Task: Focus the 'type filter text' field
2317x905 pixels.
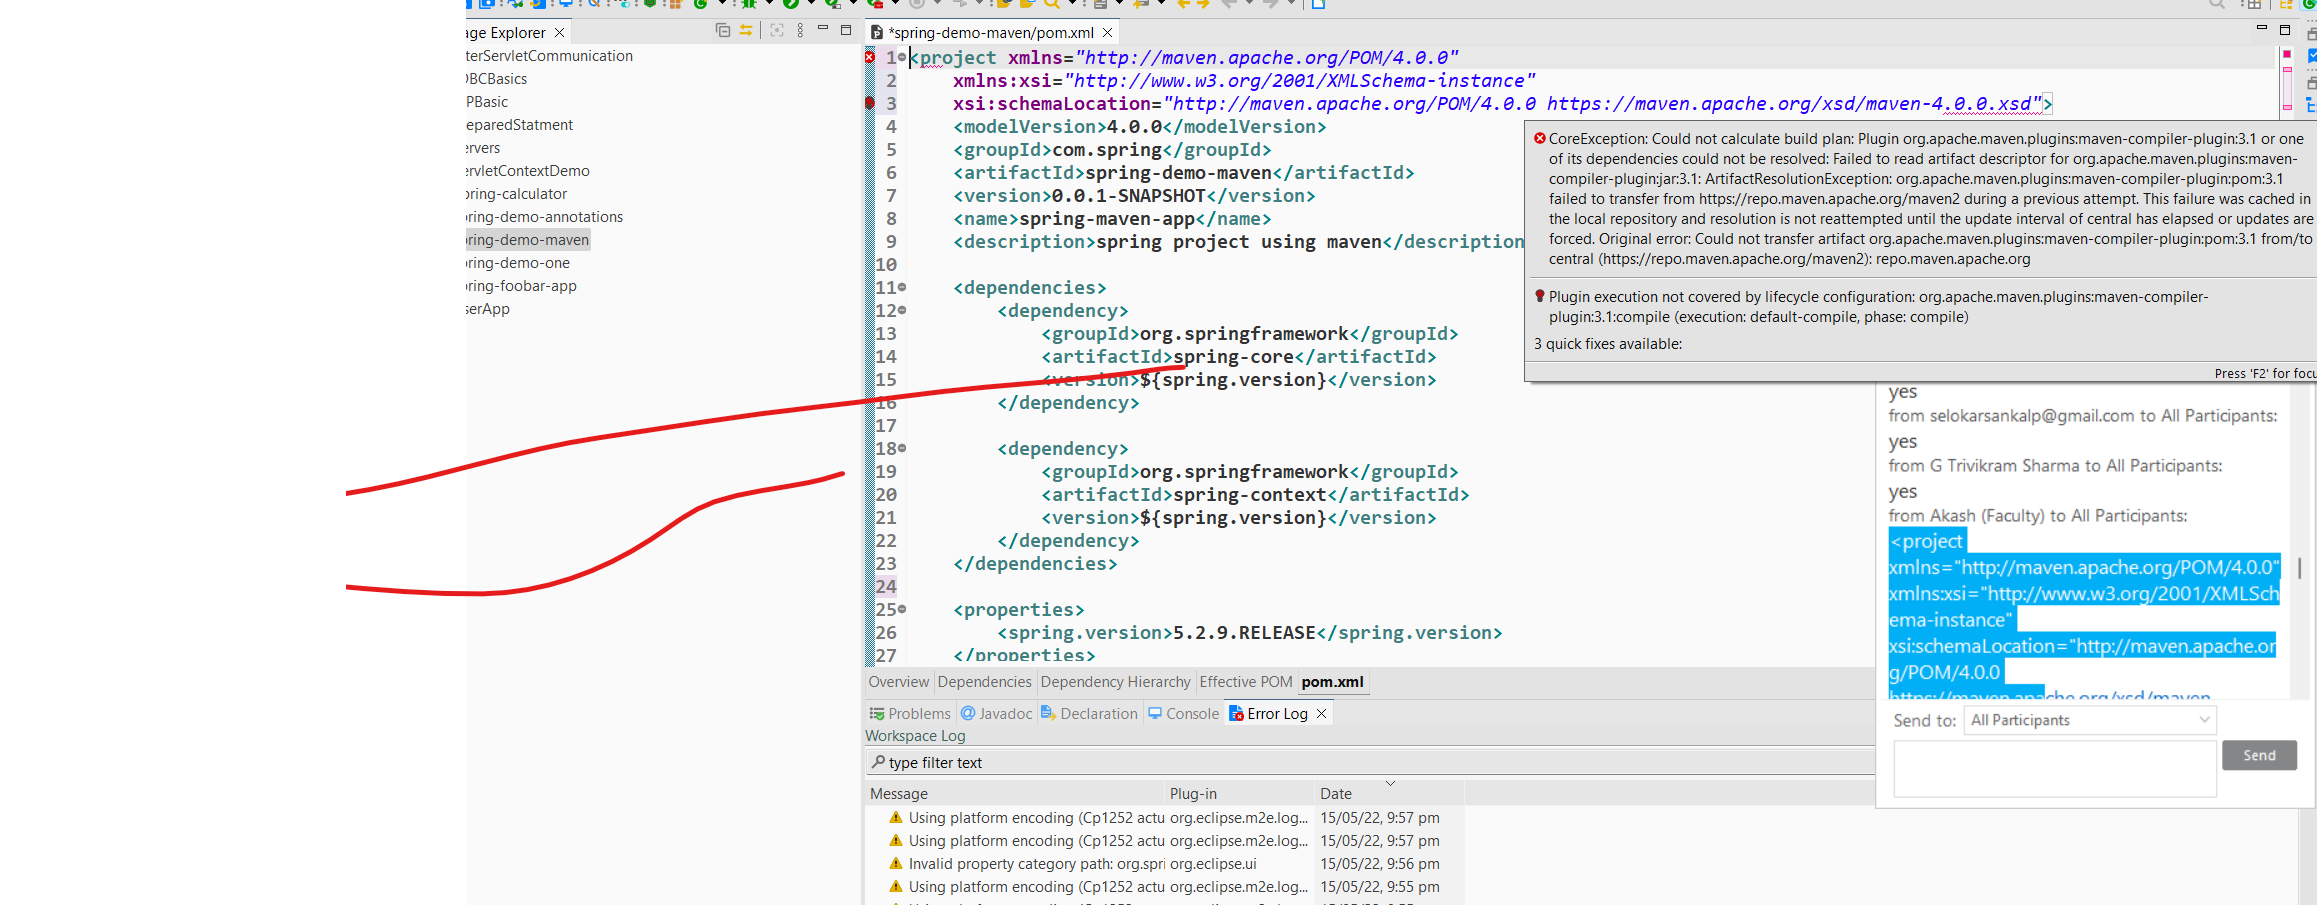Action: (x=1370, y=763)
